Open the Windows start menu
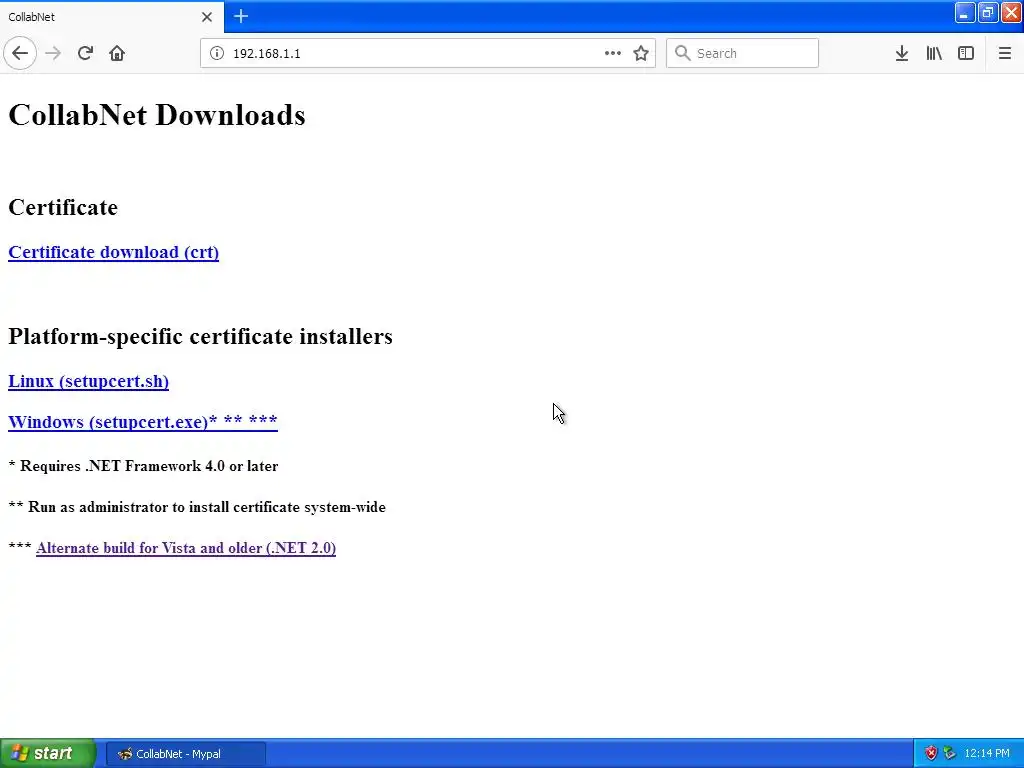The width and height of the screenshot is (1024, 768). 48,753
